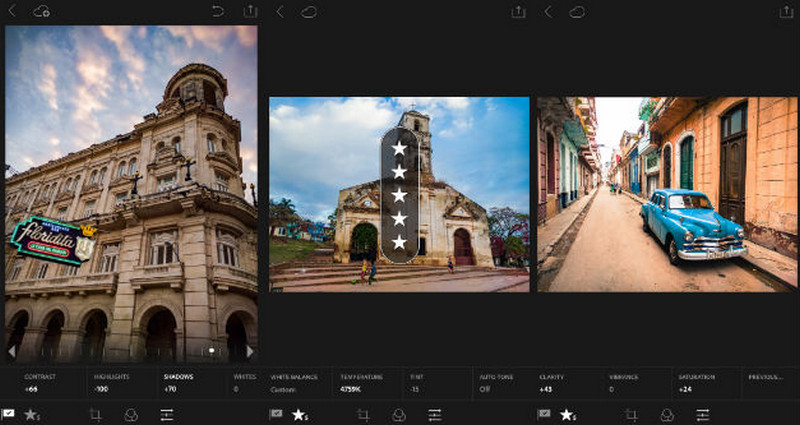The height and width of the screenshot is (425, 800).
Task: Open star rating icon under blue car photo
Action: [x=568, y=415]
